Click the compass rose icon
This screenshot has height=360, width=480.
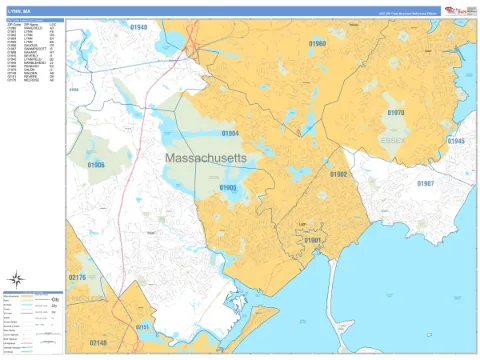point(16,279)
